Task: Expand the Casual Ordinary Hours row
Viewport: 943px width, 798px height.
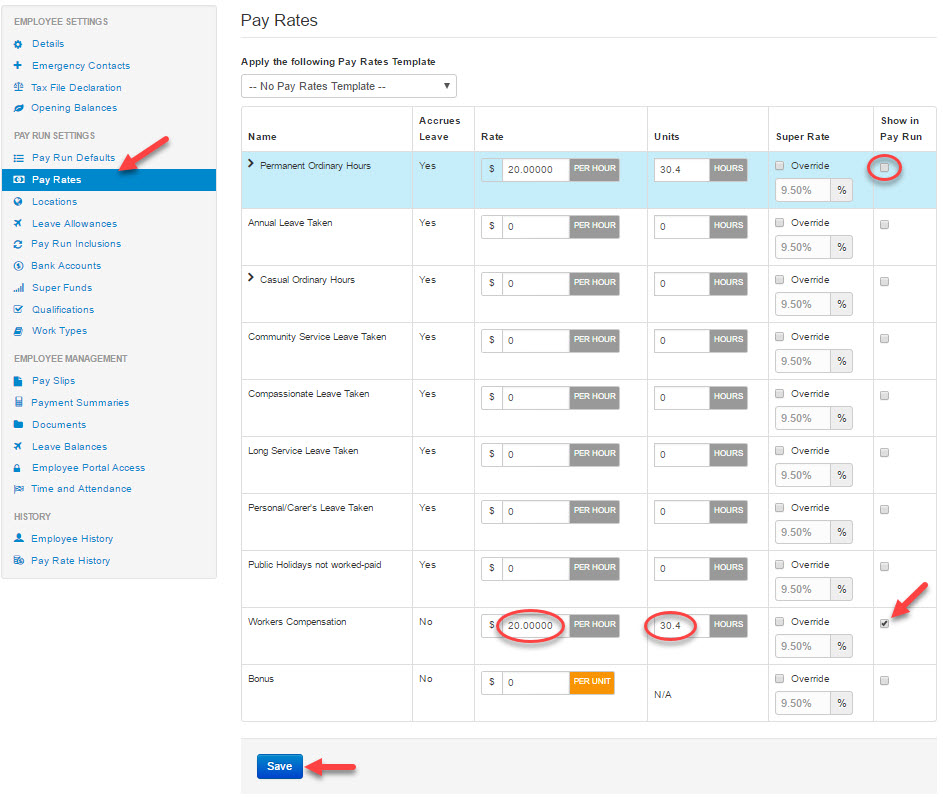Action: tap(251, 278)
